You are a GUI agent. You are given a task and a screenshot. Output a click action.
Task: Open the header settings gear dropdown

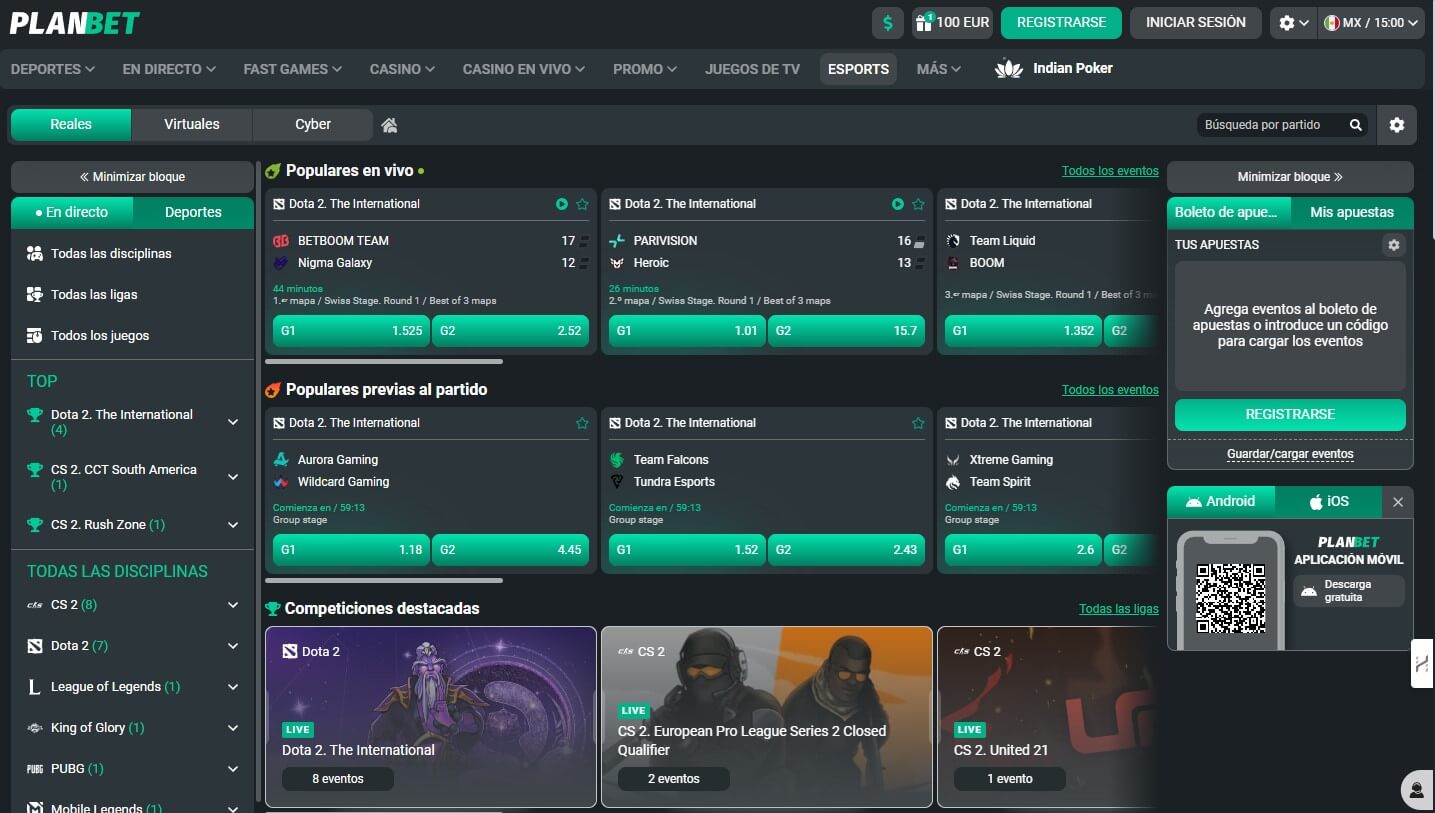pos(1293,23)
